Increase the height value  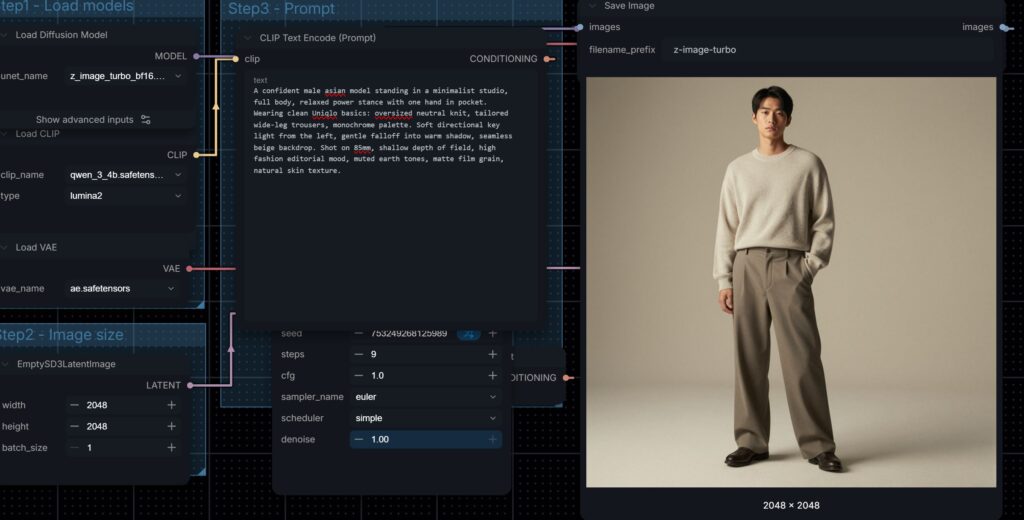point(171,426)
